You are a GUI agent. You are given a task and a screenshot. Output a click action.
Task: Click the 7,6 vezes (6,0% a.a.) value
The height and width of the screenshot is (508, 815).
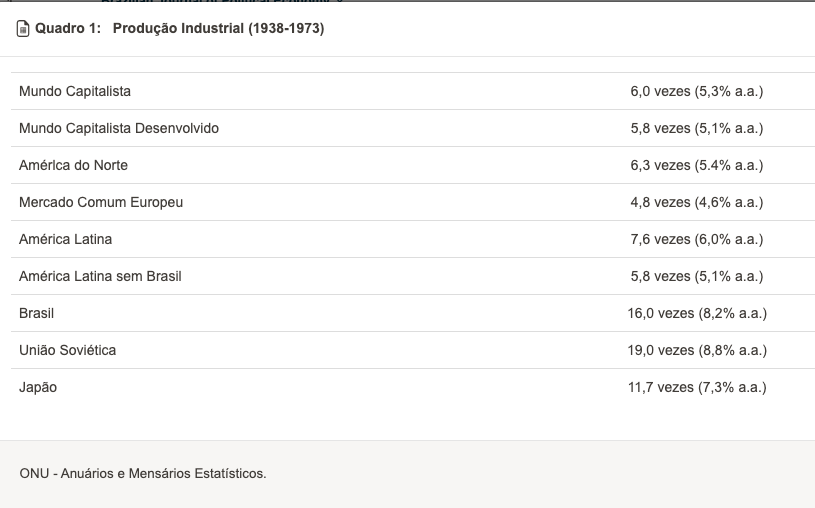coord(696,239)
